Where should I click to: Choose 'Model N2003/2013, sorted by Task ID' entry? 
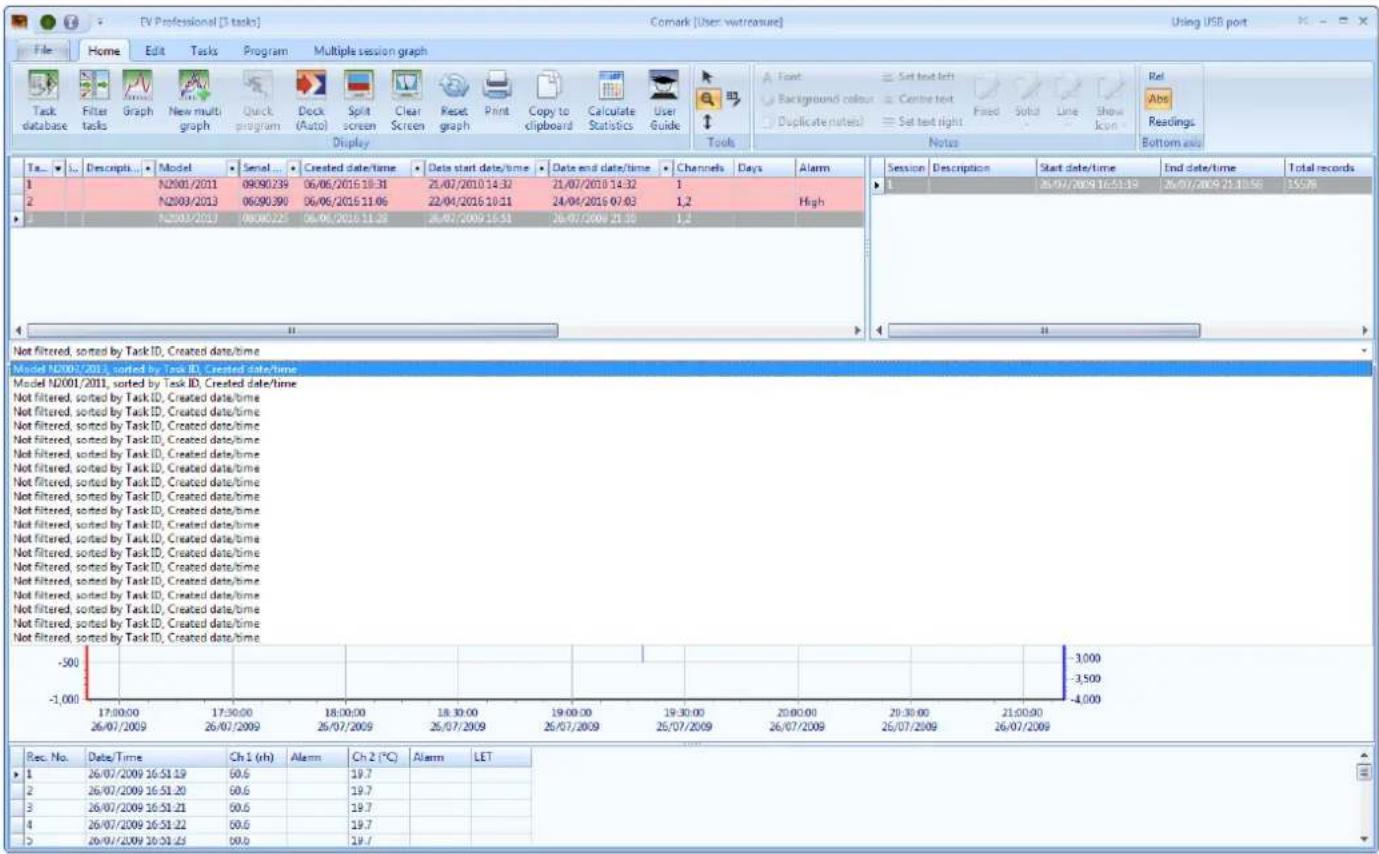tap(690, 369)
